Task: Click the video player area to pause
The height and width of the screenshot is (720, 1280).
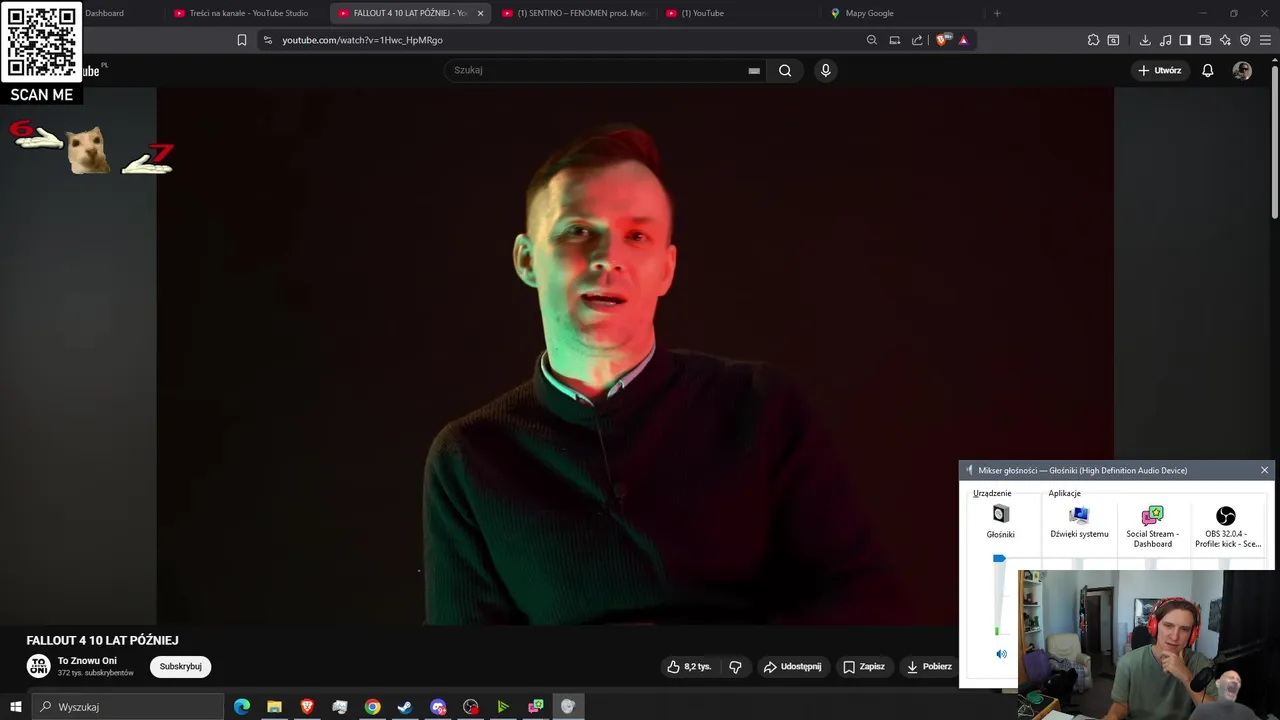Action: [635, 355]
